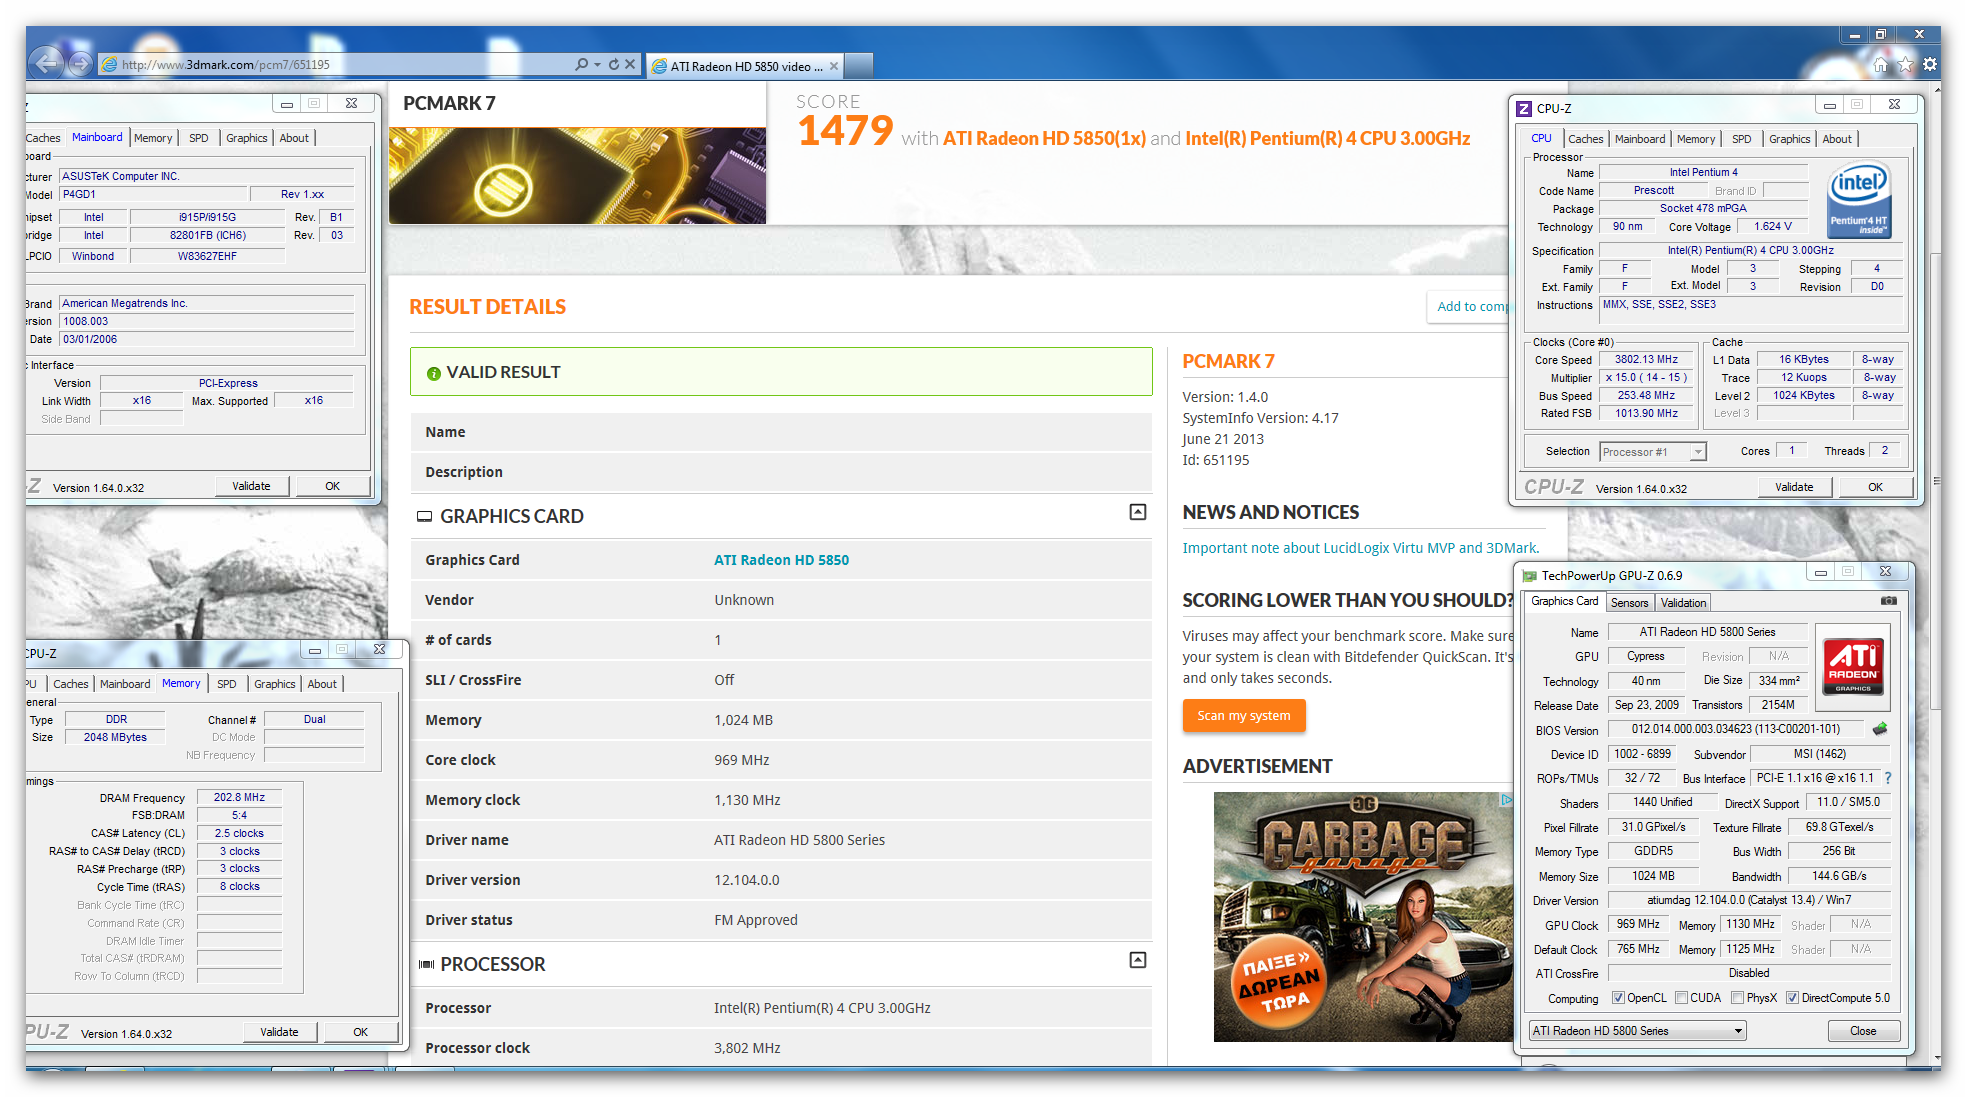
Task: Open browser home icon
Action: pyautogui.click(x=1881, y=65)
